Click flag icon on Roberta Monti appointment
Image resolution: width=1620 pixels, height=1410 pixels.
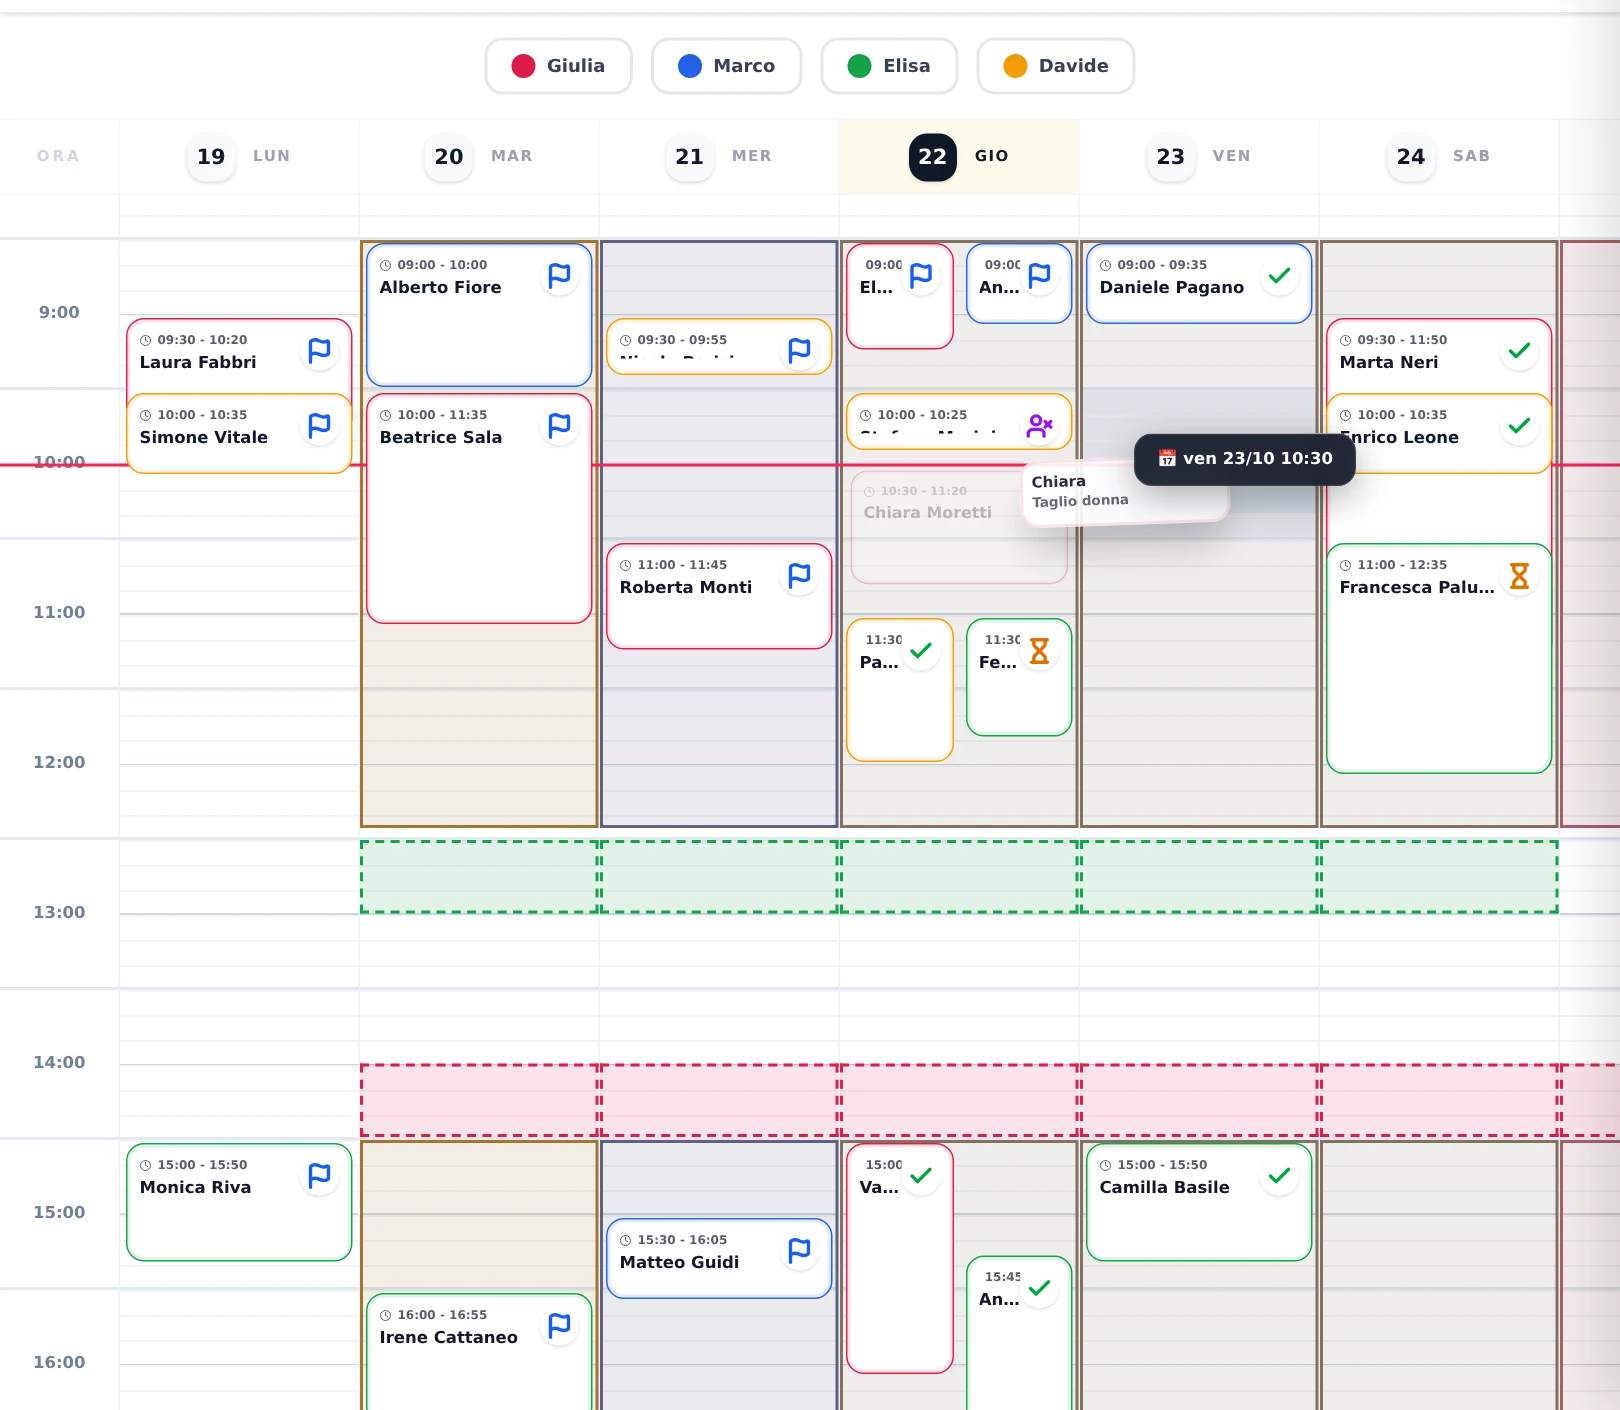tap(800, 576)
